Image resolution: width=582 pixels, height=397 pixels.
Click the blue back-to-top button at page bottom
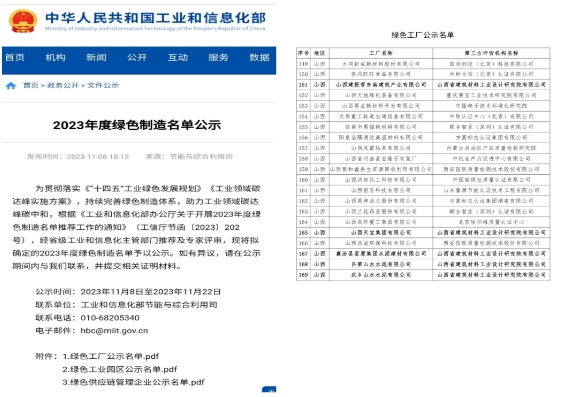coord(269,389)
